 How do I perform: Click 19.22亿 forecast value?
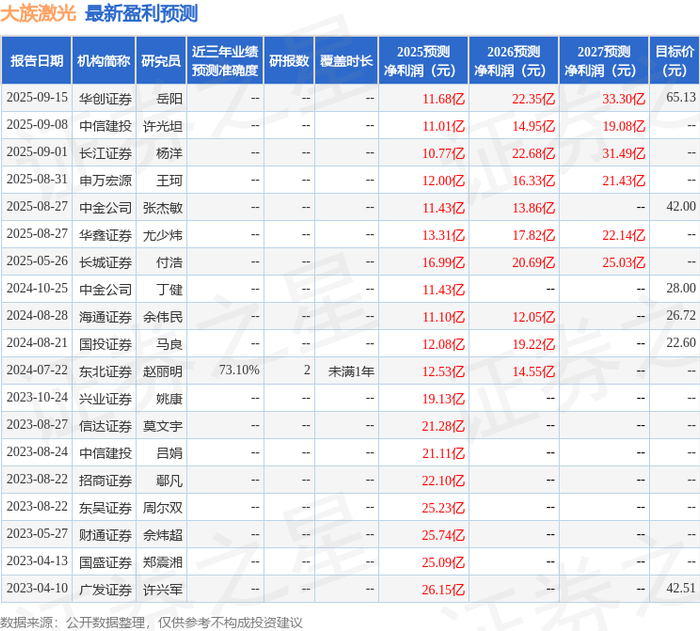pyautogui.click(x=533, y=344)
